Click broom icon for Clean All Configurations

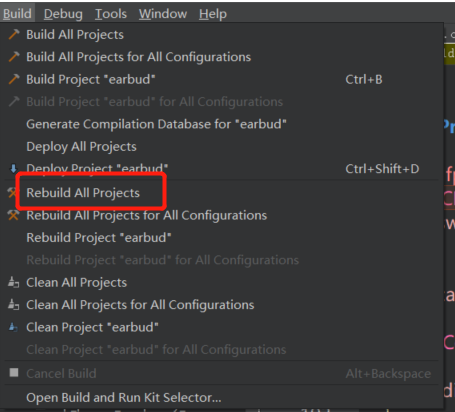13,305
